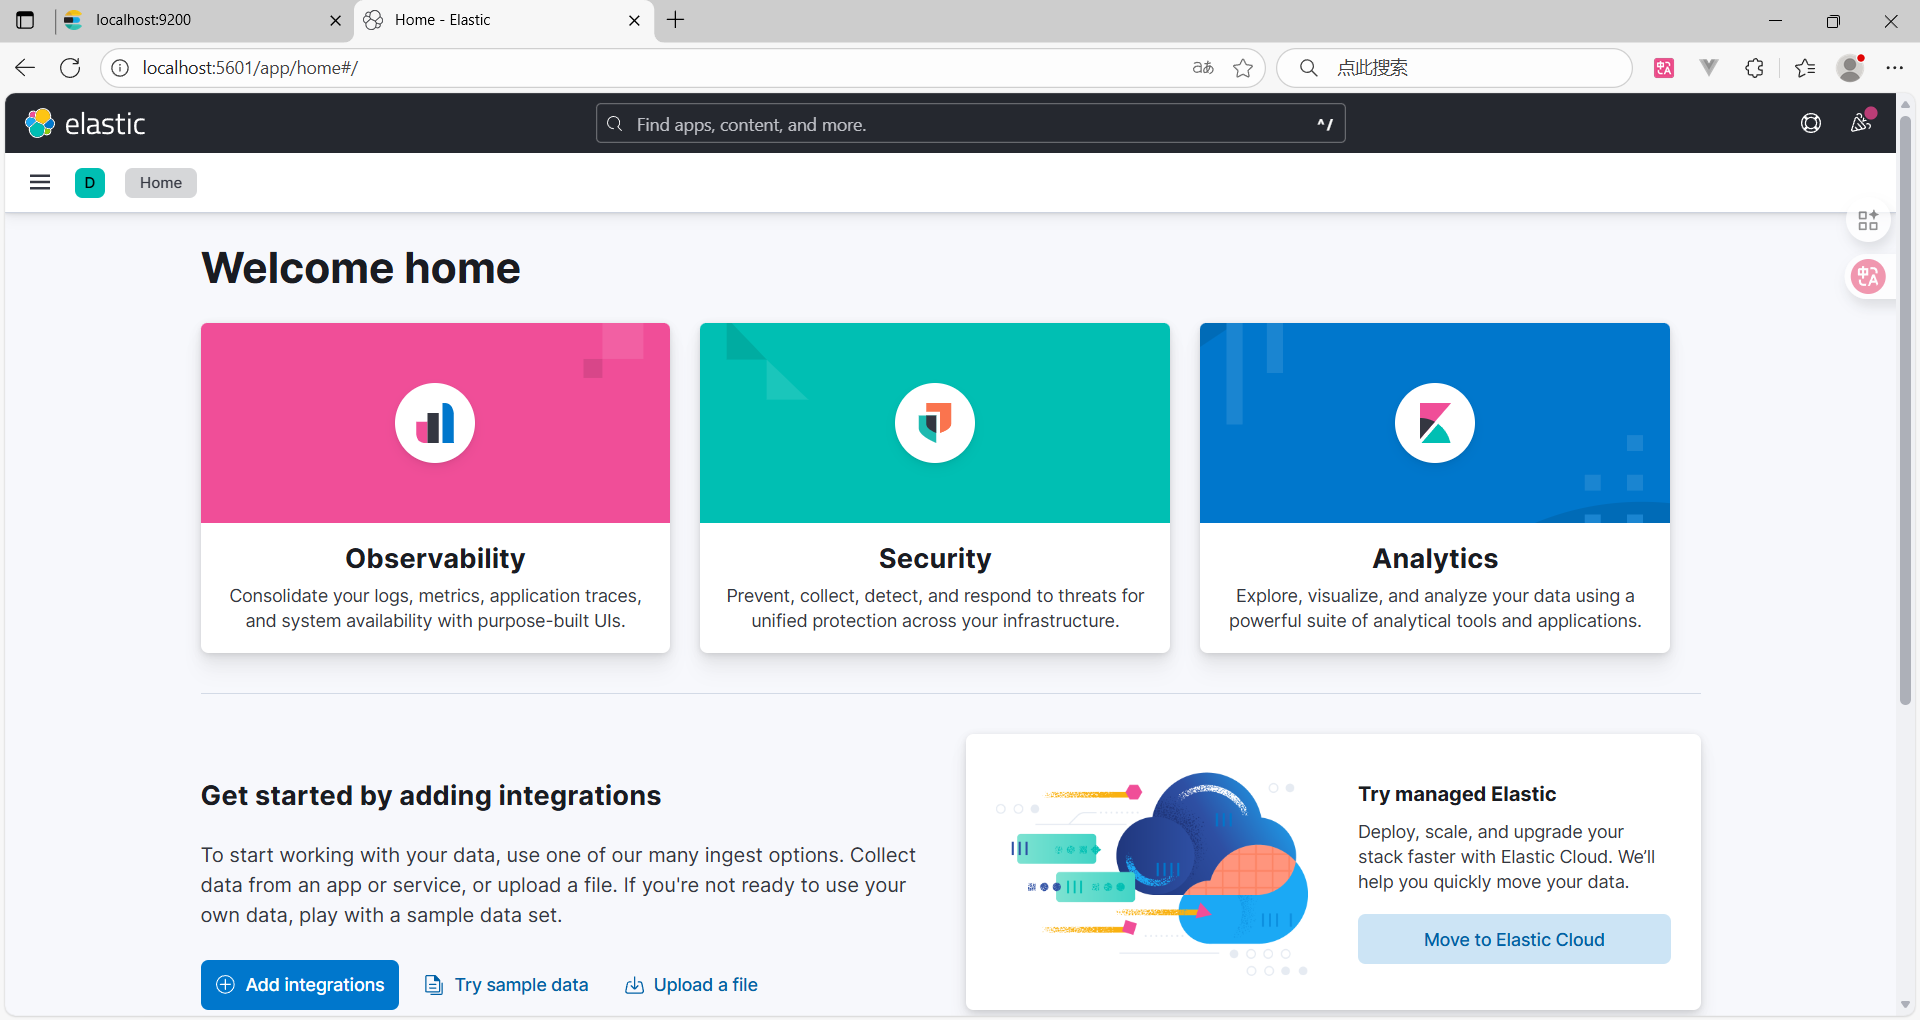The width and height of the screenshot is (1920, 1020).
Task: Focus the Find apps, content search field
Action: coord(970,124)
